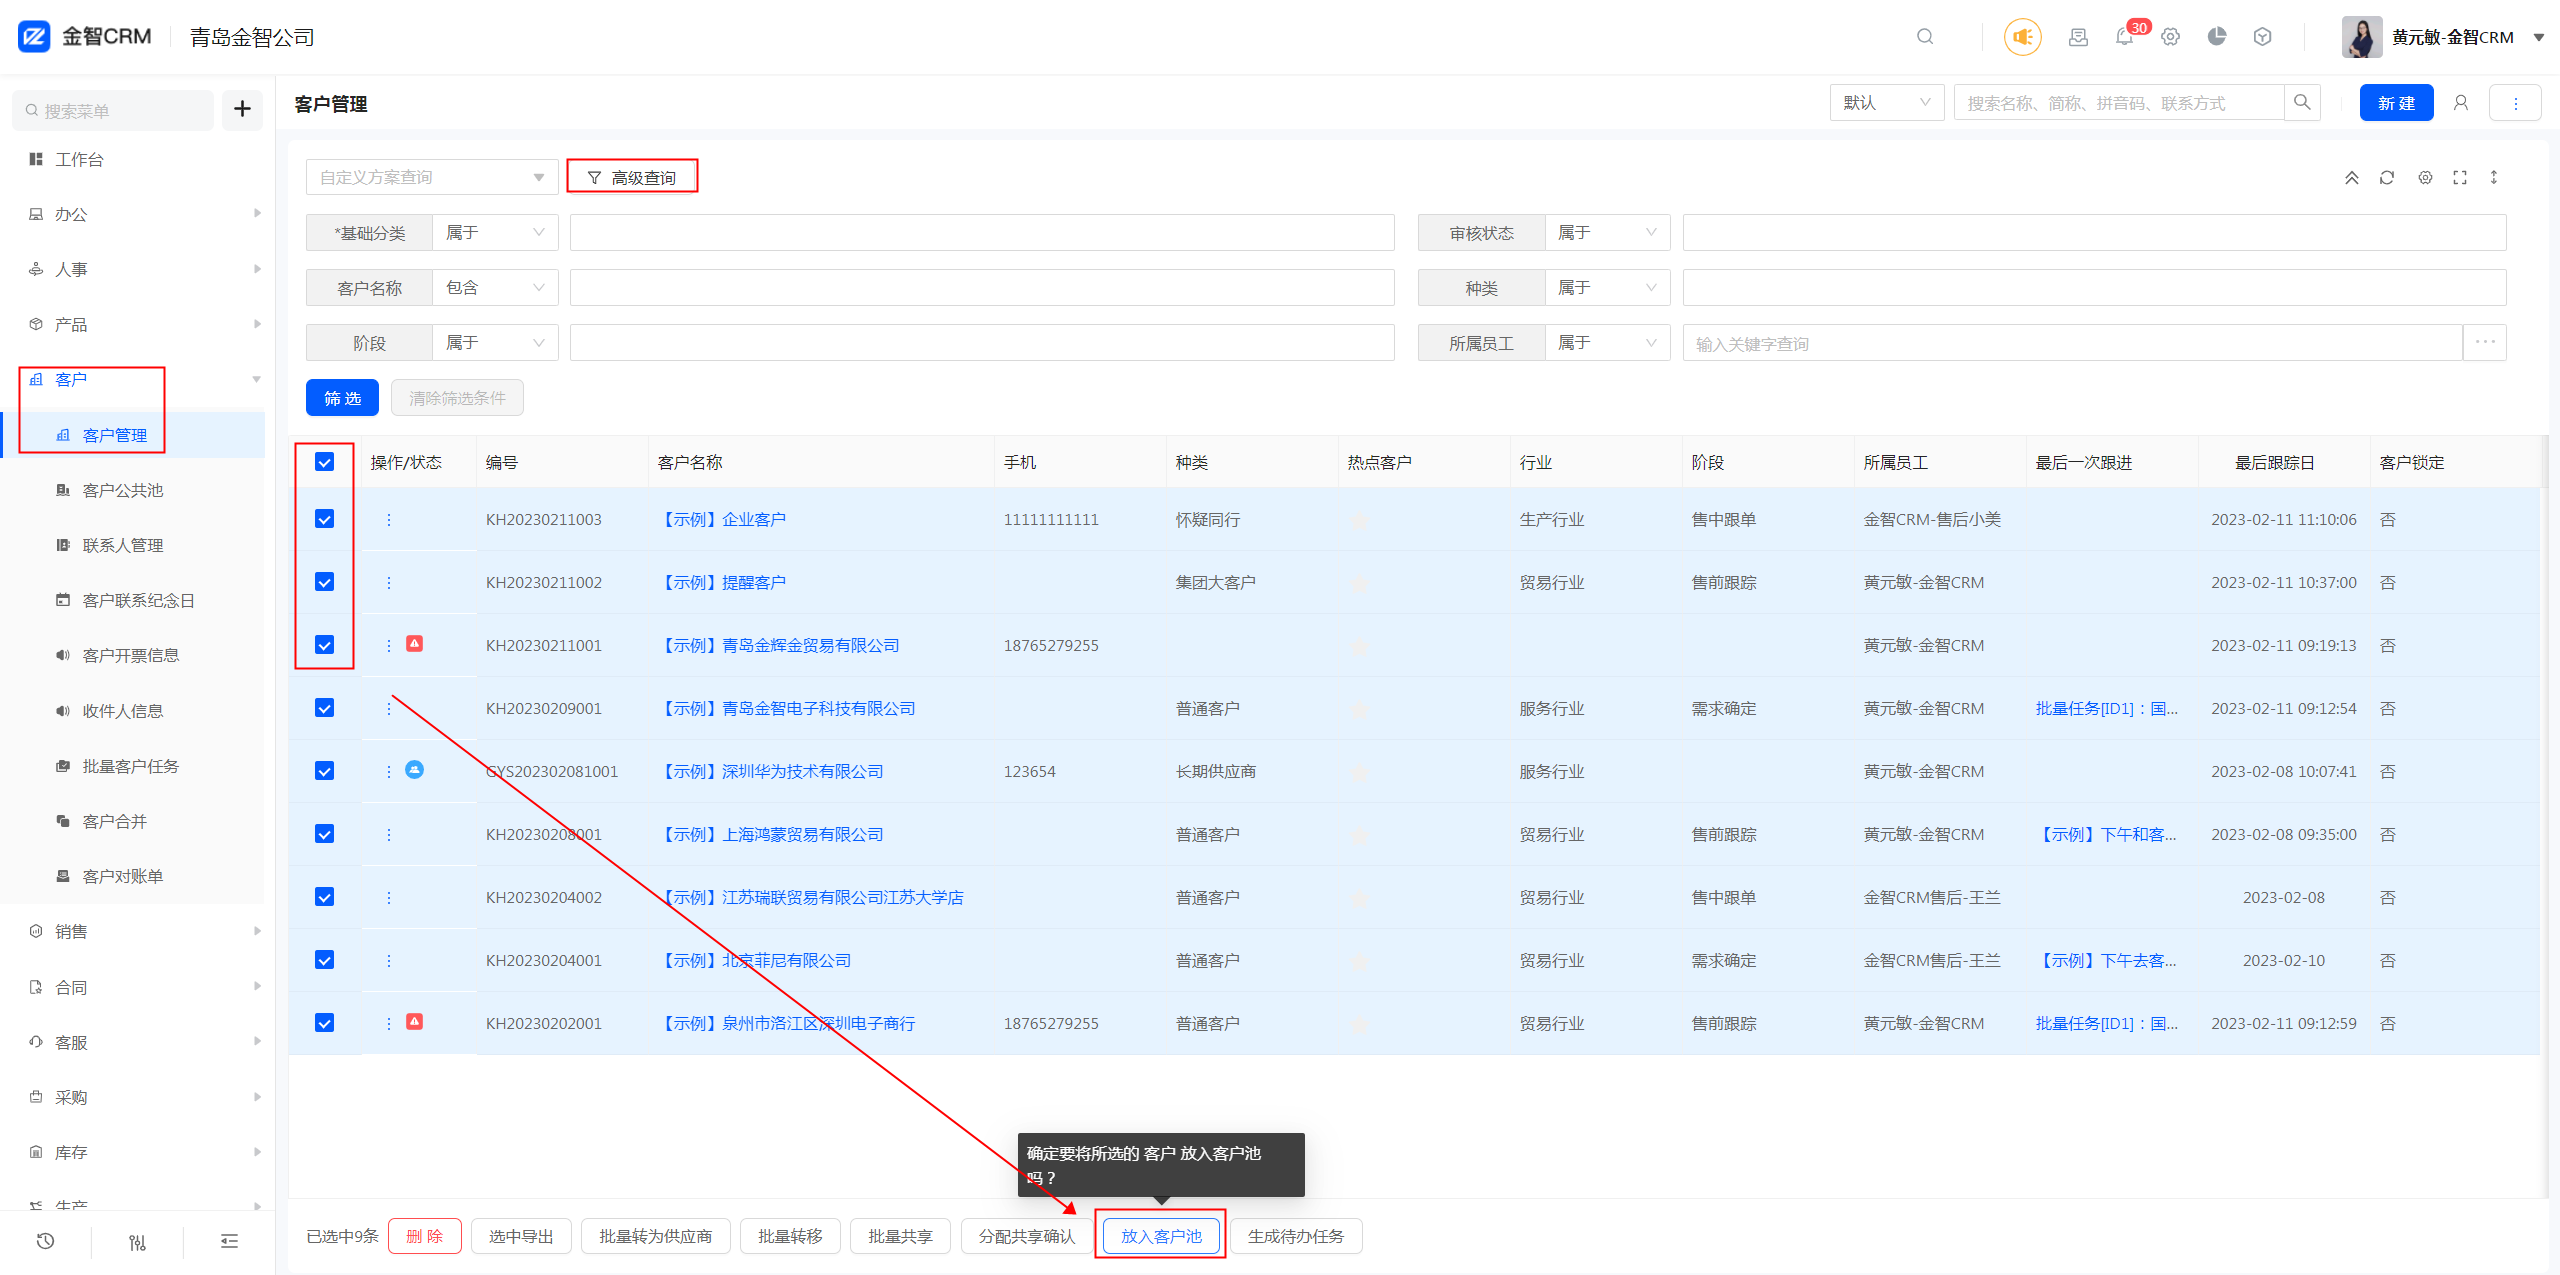Uncheck row KH20230208001 checkbox
Image resolution: width=2560 pixels, height=1275 pixels.
(x=324, y=834)
